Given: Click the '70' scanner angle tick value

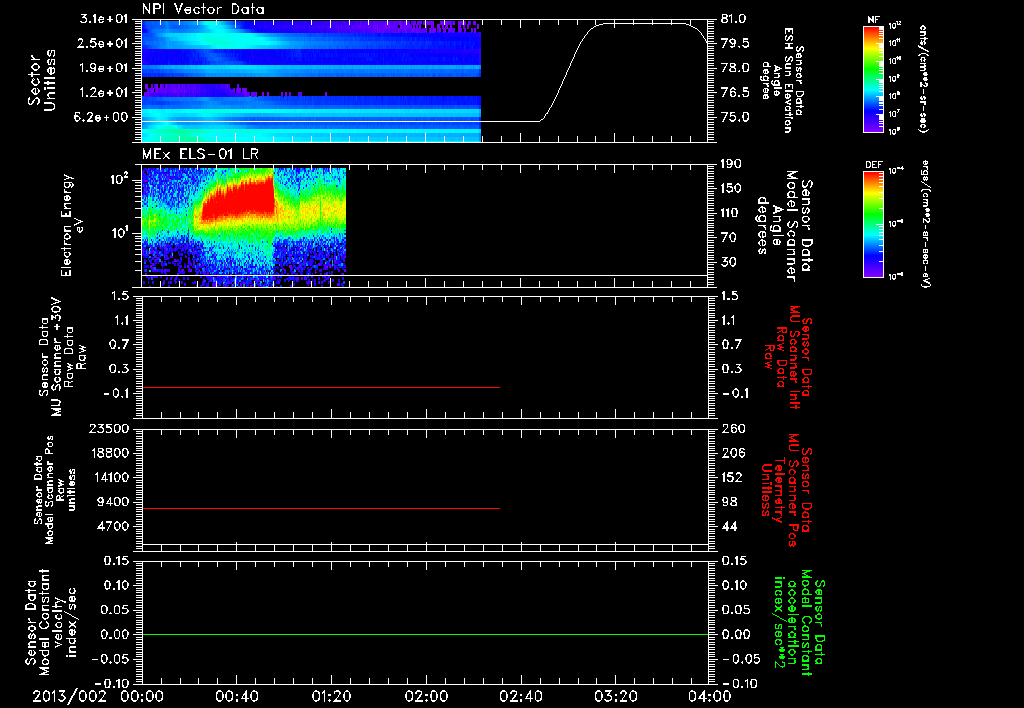Looking at the screenshot, I should (729, 238).
